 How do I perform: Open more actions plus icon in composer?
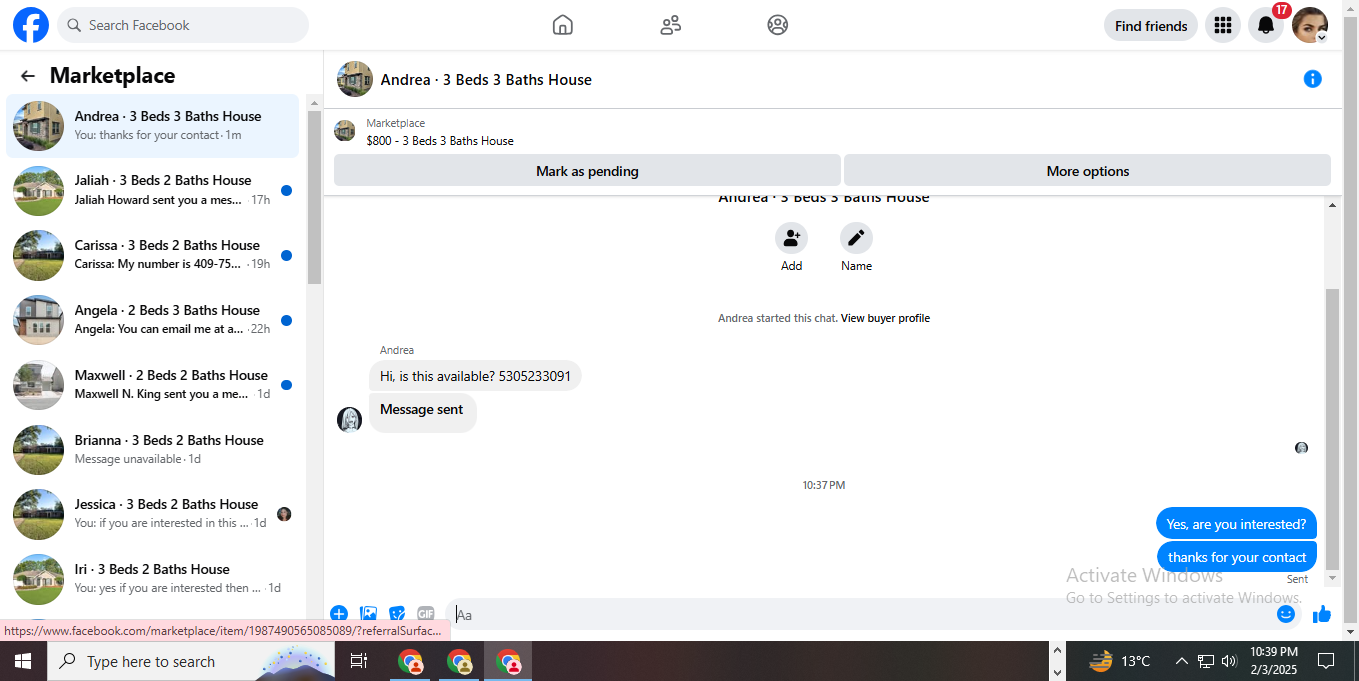pos(339,614)
